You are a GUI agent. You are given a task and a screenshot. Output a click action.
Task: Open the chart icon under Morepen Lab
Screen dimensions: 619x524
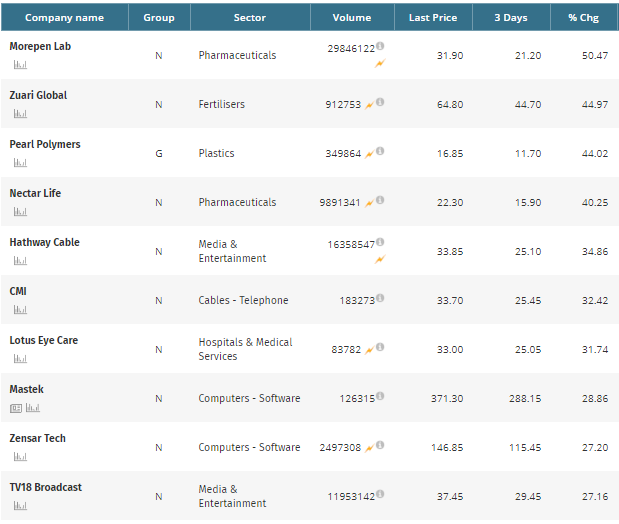click(x=20, y=65)
